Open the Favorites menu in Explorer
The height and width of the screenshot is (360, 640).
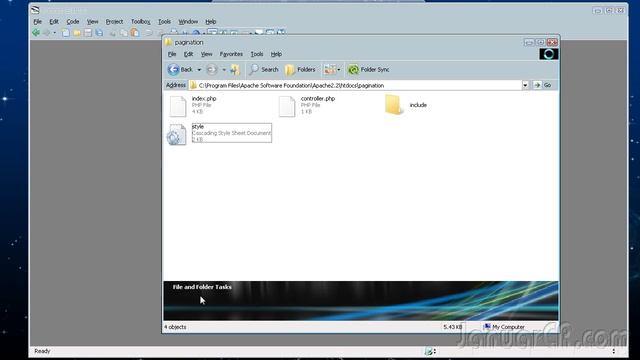point(231,54)
